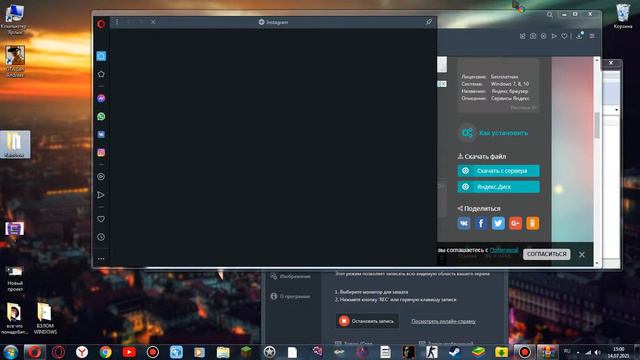Open Instagram in the Opera sidebar

(x=101, y=152)
